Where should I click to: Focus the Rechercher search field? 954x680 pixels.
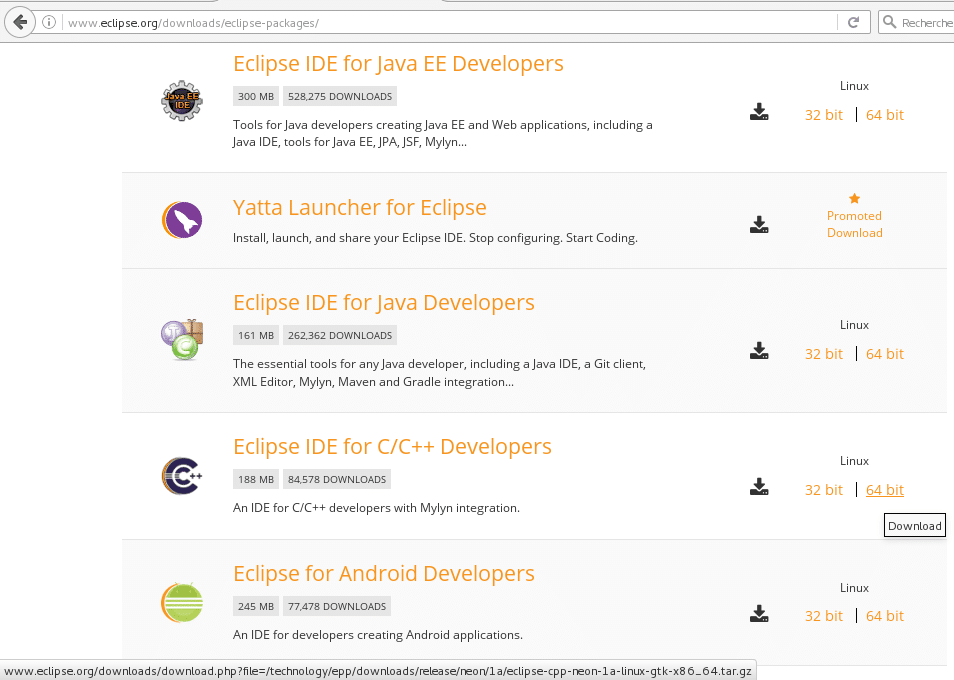click(916, 23)
